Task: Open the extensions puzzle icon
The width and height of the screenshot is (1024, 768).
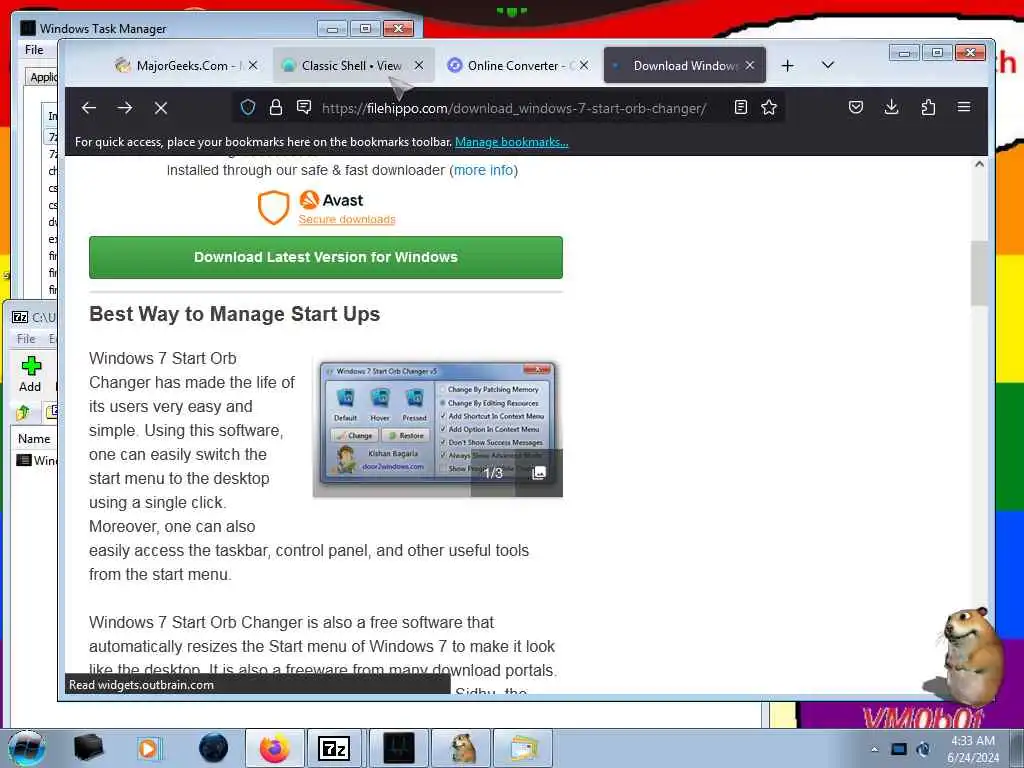Action: (928, 107)
